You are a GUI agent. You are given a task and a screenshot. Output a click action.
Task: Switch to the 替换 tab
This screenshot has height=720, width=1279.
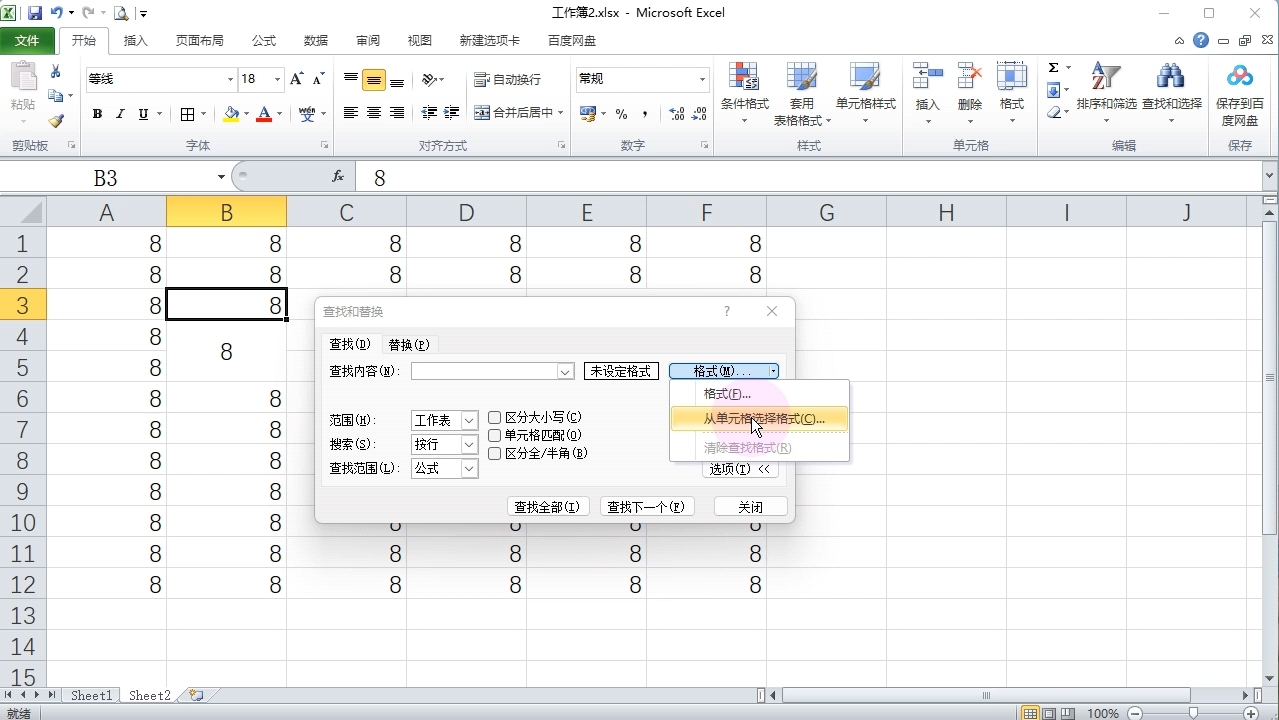[408, 344]
